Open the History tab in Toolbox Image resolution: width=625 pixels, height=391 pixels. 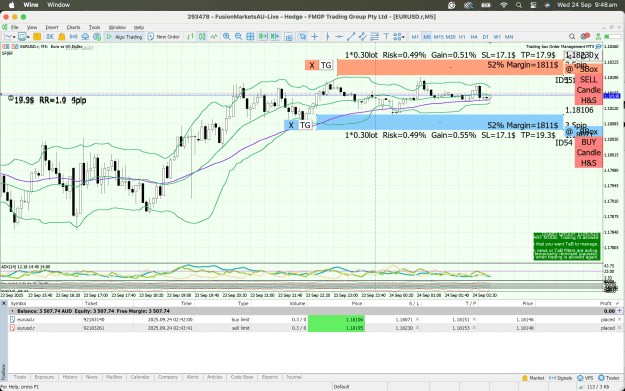(x=70, y=377)
